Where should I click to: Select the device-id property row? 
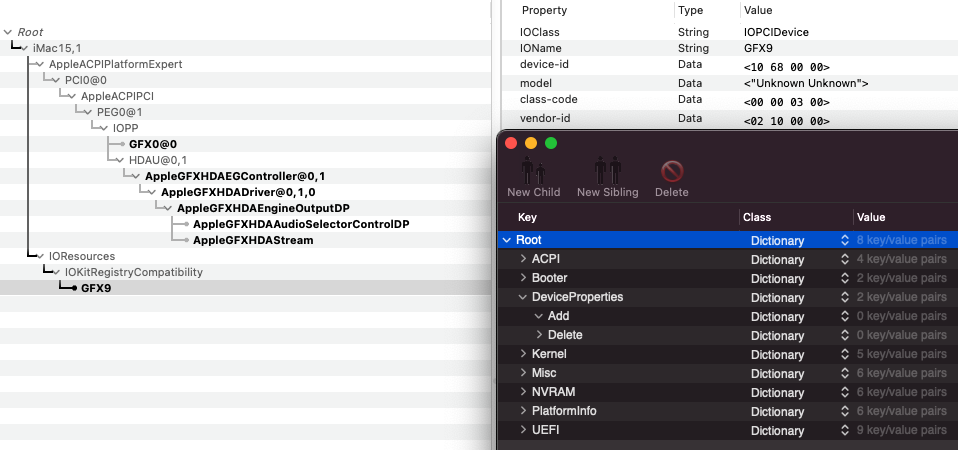tap(729, 65)
